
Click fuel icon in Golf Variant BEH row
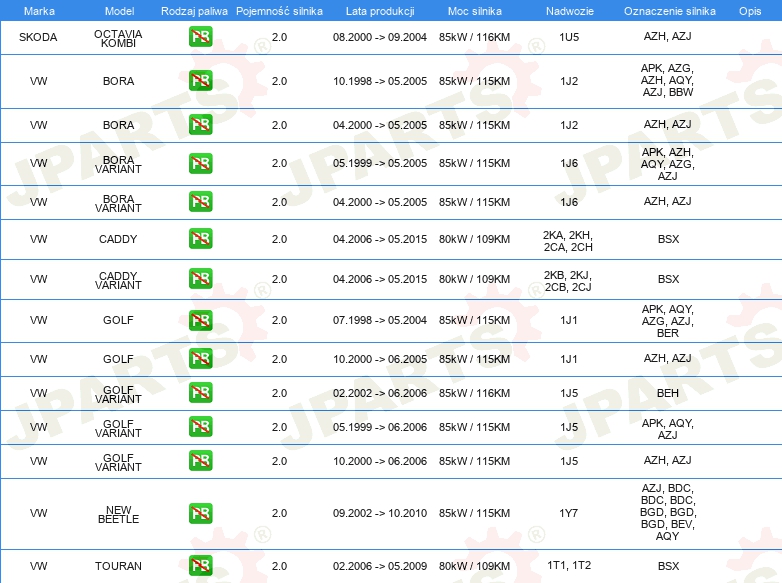[x=200, y=392]
